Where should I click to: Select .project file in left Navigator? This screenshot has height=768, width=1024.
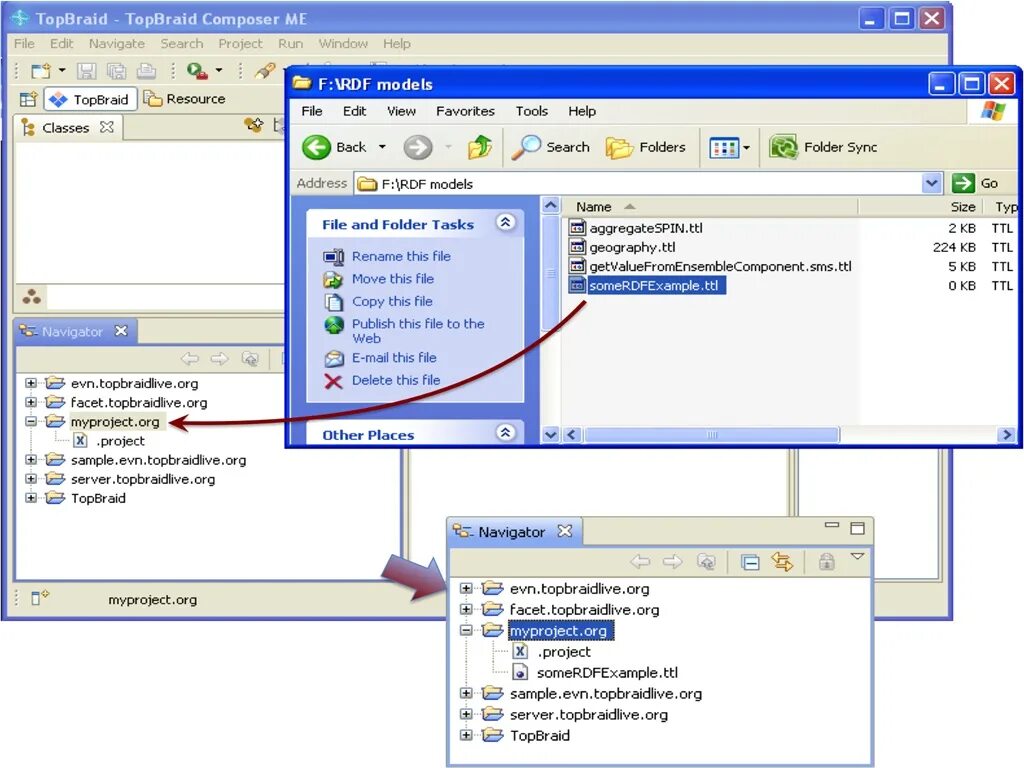point(108,441)
